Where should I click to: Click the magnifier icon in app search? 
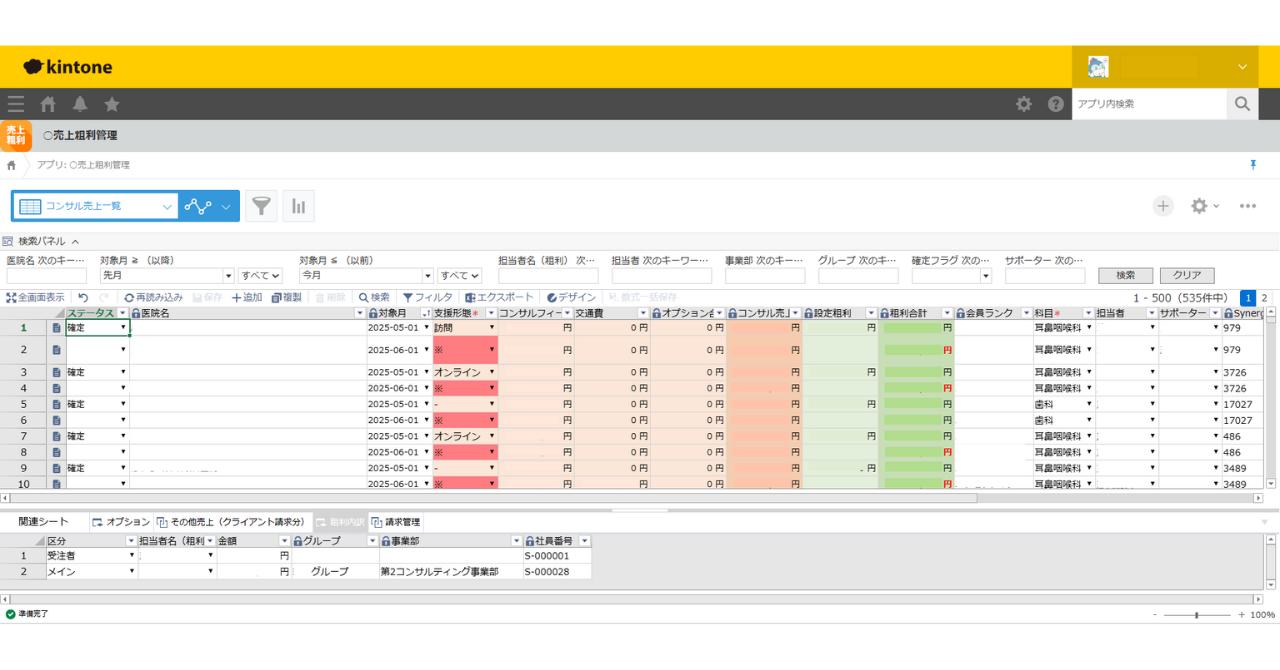1242,104
